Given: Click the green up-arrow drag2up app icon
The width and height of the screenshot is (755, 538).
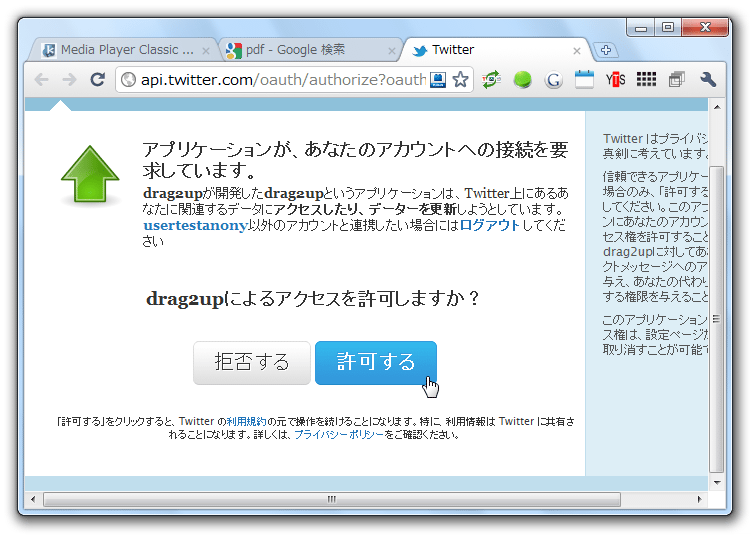Looking at the screenshot, I should tap(90, 174).
